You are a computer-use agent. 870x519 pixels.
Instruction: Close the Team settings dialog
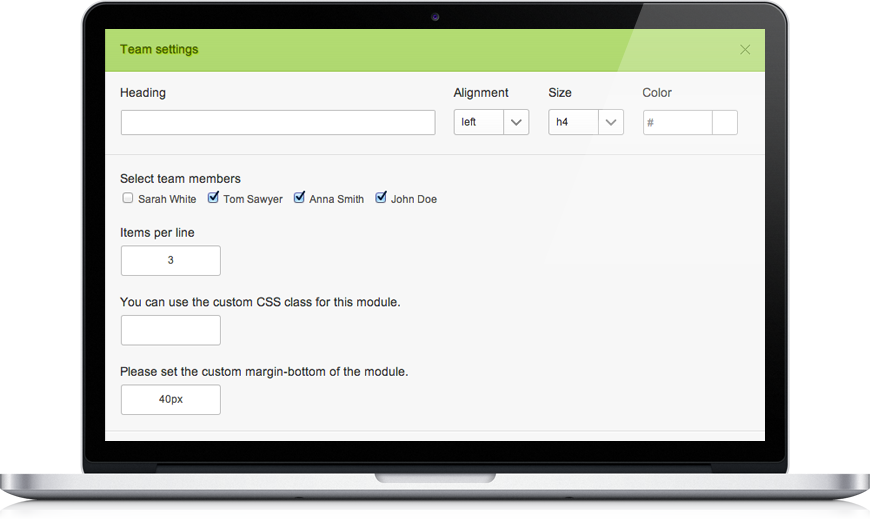click(745, 50)
